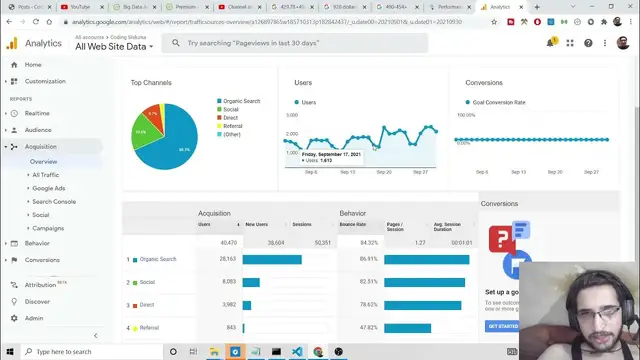Switch to the Big Data browser tab
The width and height of the screenshot is (640, 360).
[135, 7]
